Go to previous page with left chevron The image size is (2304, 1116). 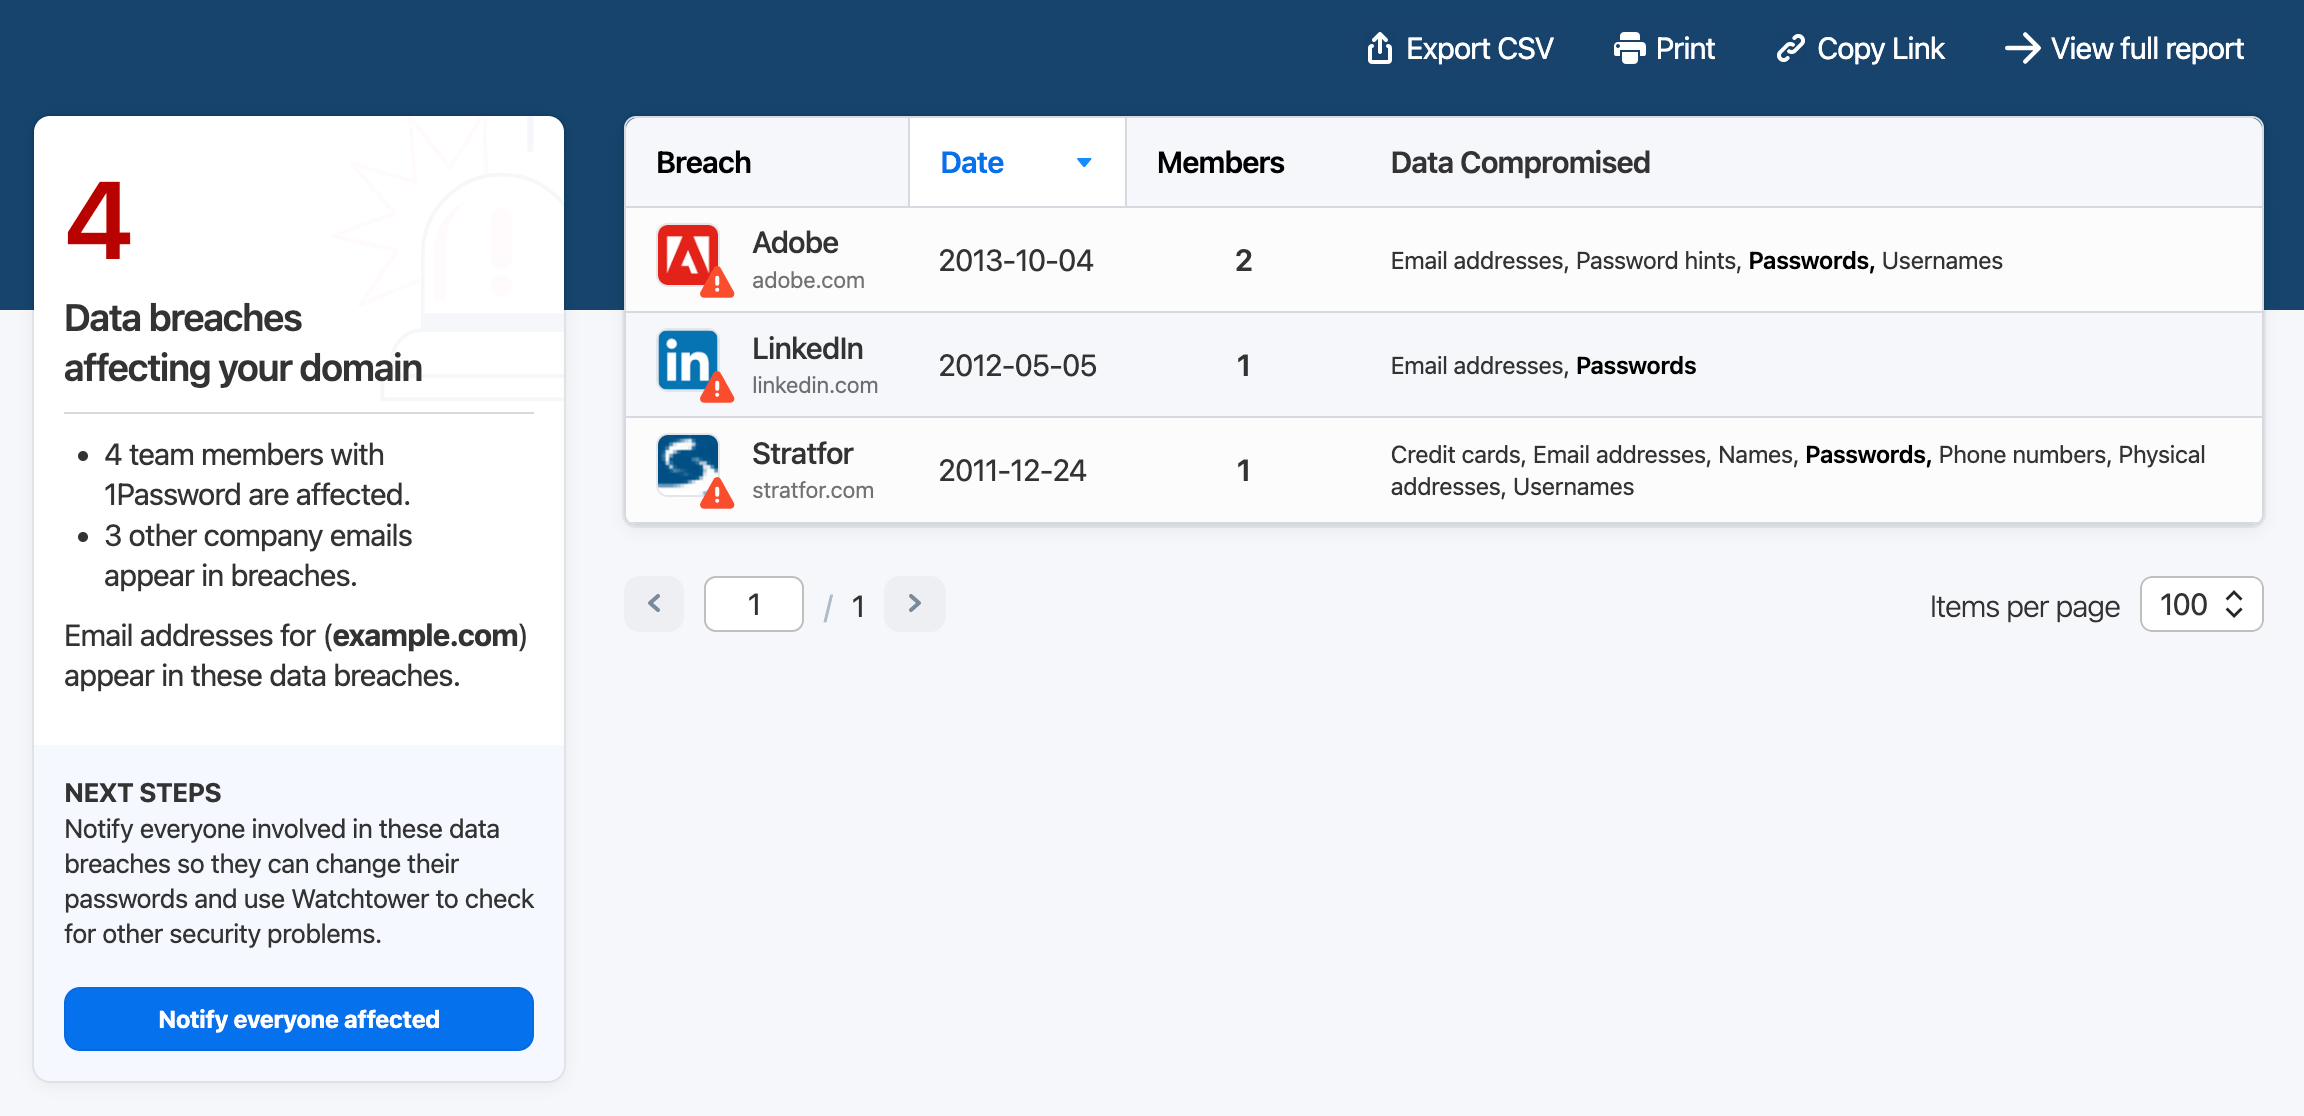(654, 603)
